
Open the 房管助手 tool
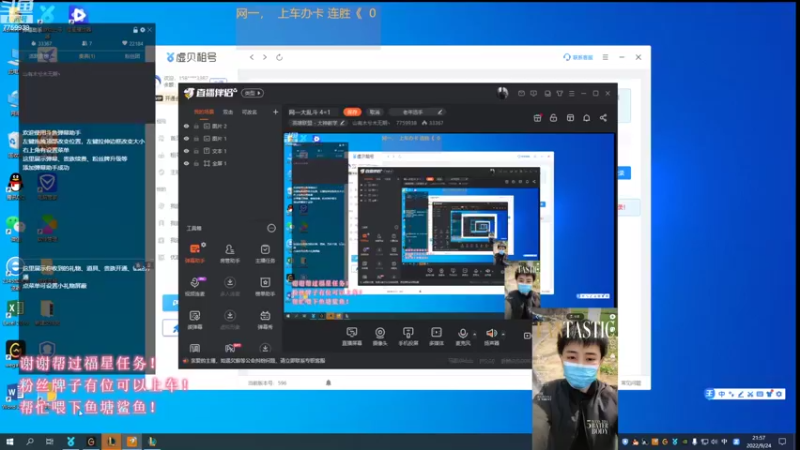tap(230, 253)
